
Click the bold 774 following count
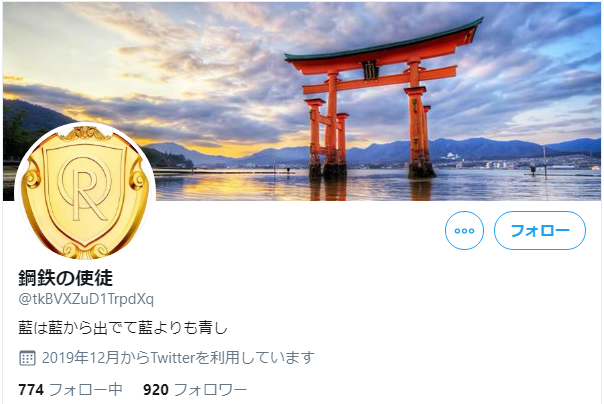click(31, 390)
